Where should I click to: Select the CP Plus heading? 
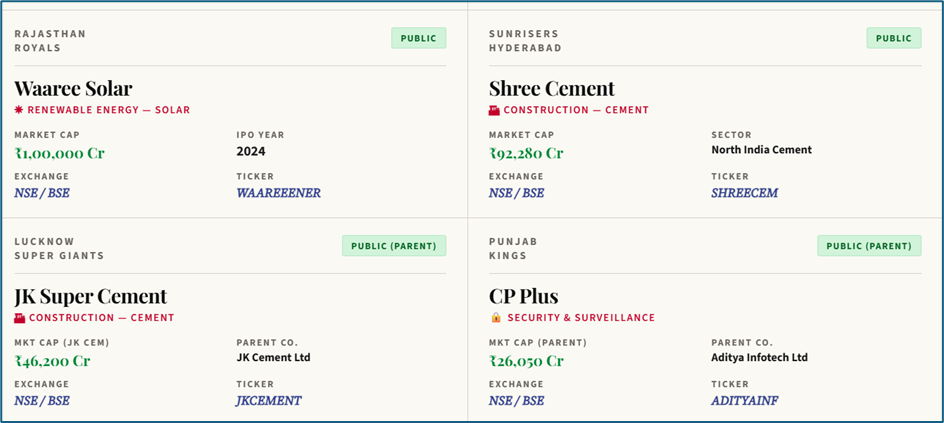[x=523, y=296]
